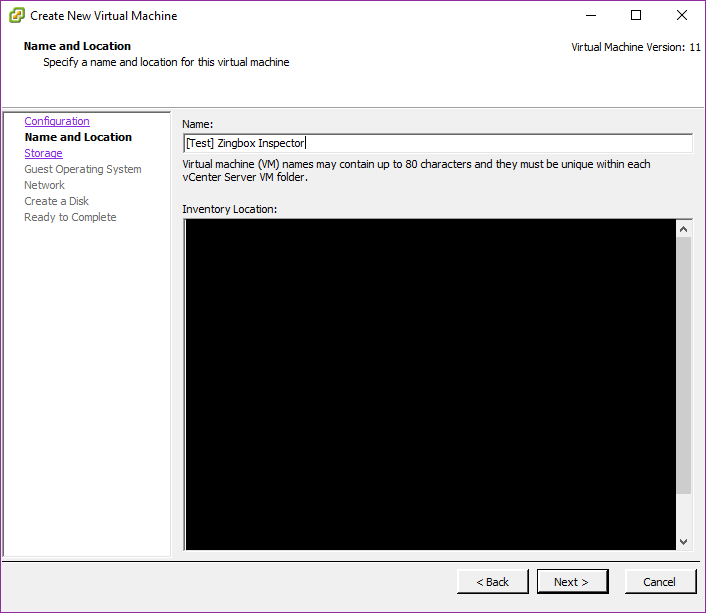Image resolution: width=706 pixels, height=613 pixels.
Task: Click the Virtual Machine Version: 11 text
Action: (636, 47)
